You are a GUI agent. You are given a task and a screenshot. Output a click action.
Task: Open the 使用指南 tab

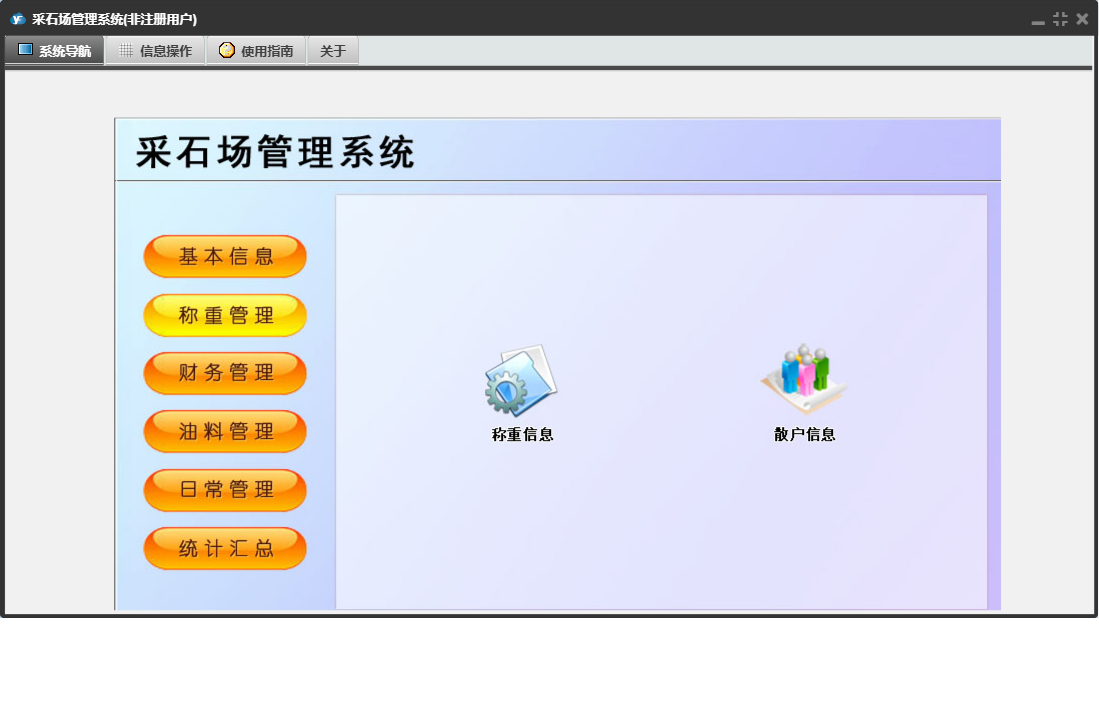(256, 50)
